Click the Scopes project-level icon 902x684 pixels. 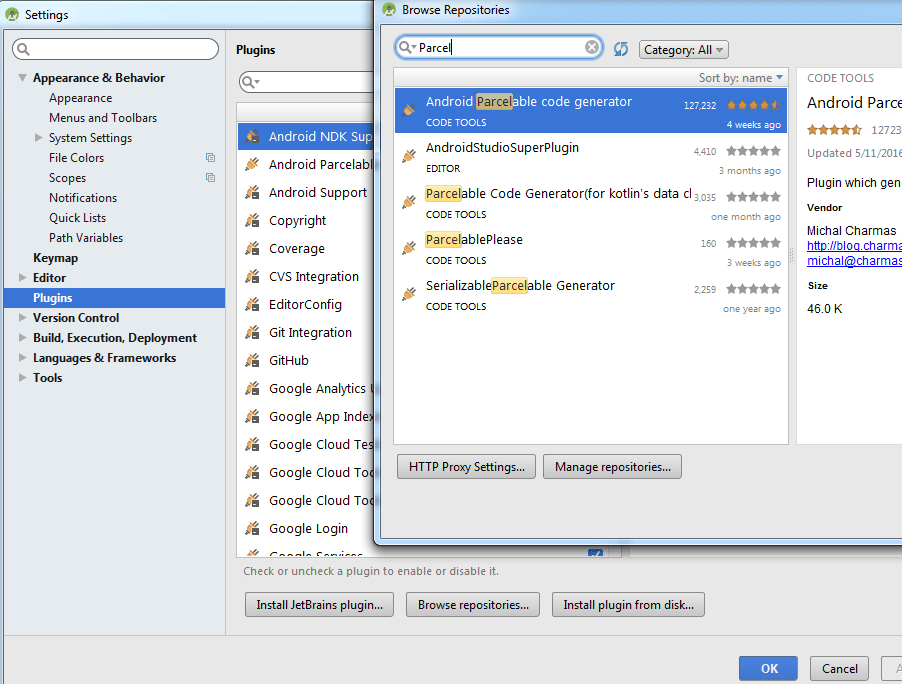point(211,178)
